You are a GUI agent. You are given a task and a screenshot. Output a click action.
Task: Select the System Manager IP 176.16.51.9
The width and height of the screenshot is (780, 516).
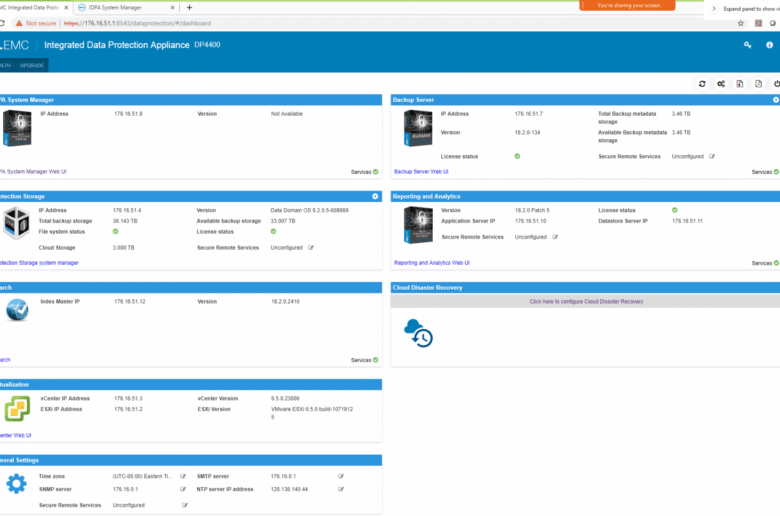click(x=128, y=114)
